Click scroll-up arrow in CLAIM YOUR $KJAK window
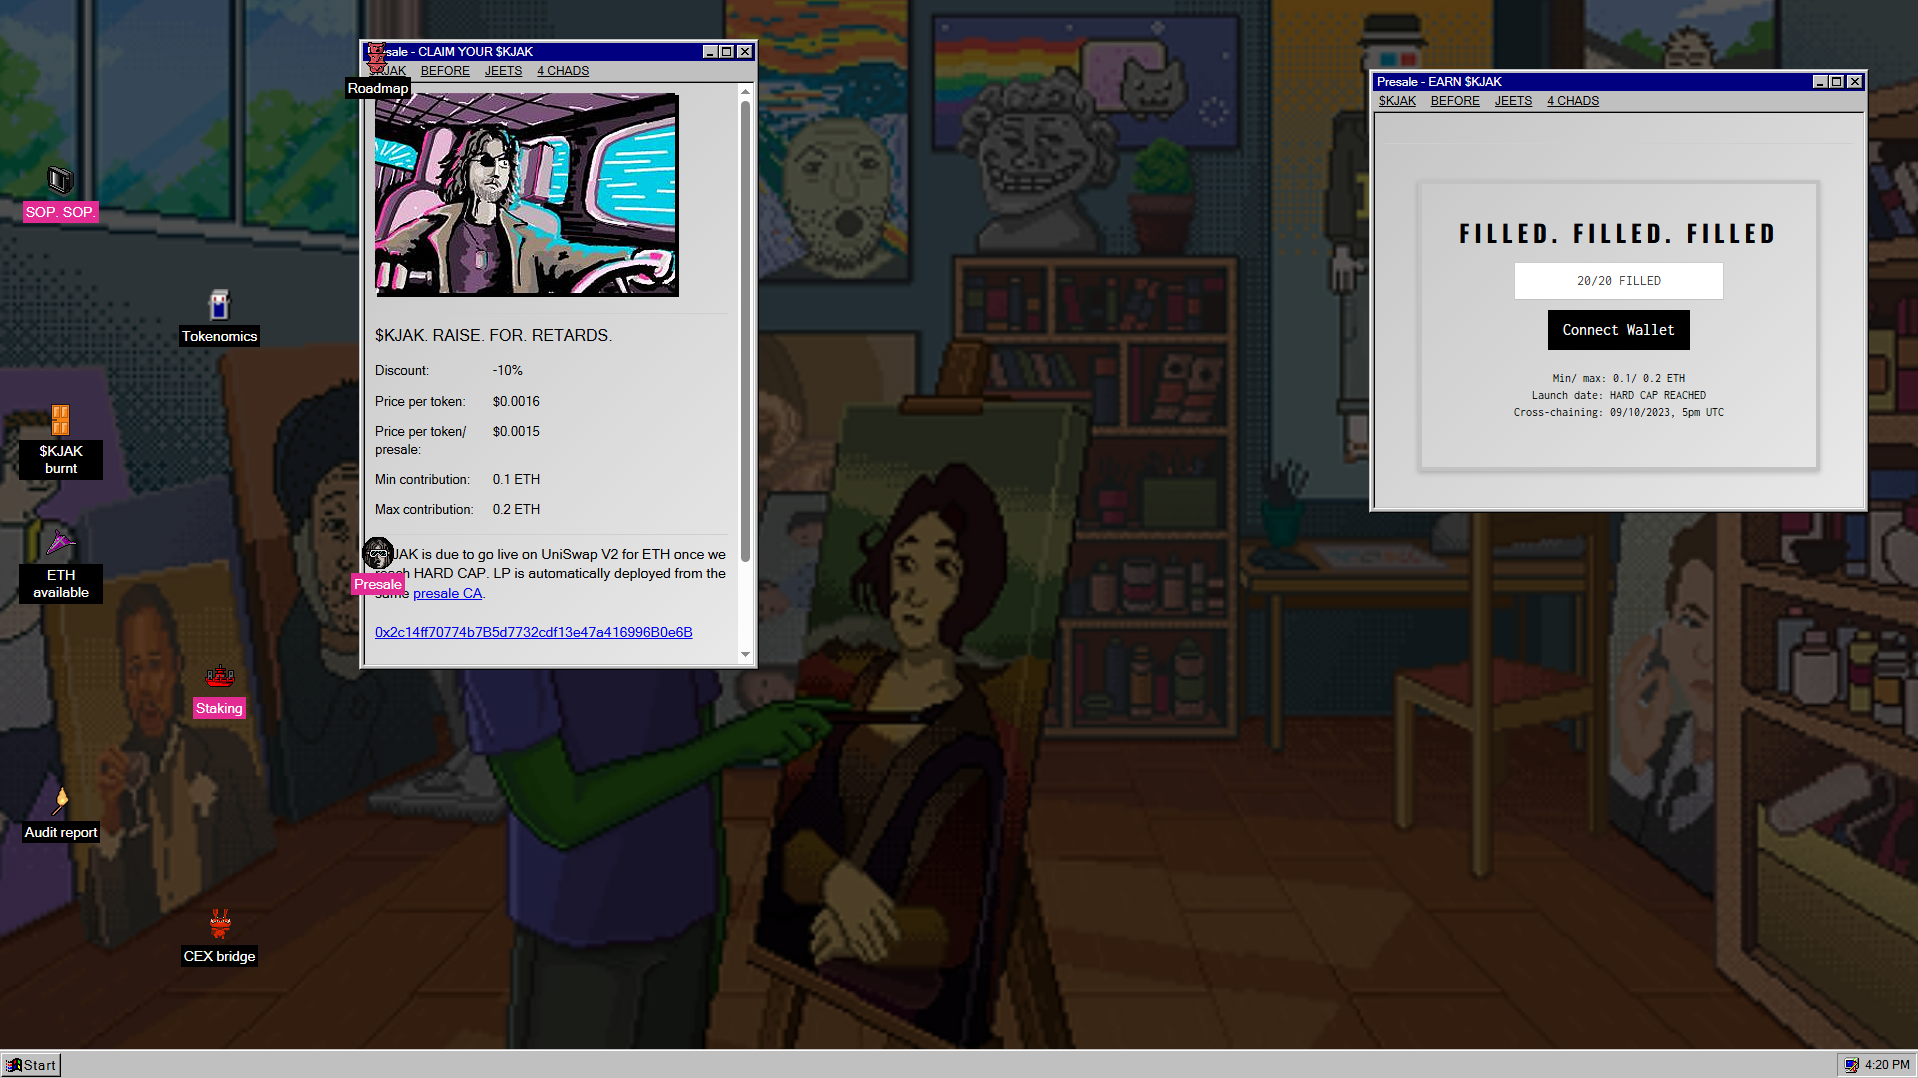The width and height of the screenshot is (1918, 1078). [745, 91]
